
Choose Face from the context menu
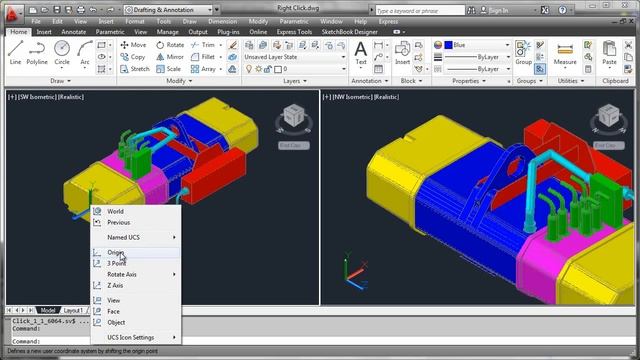tap(136, 311)
